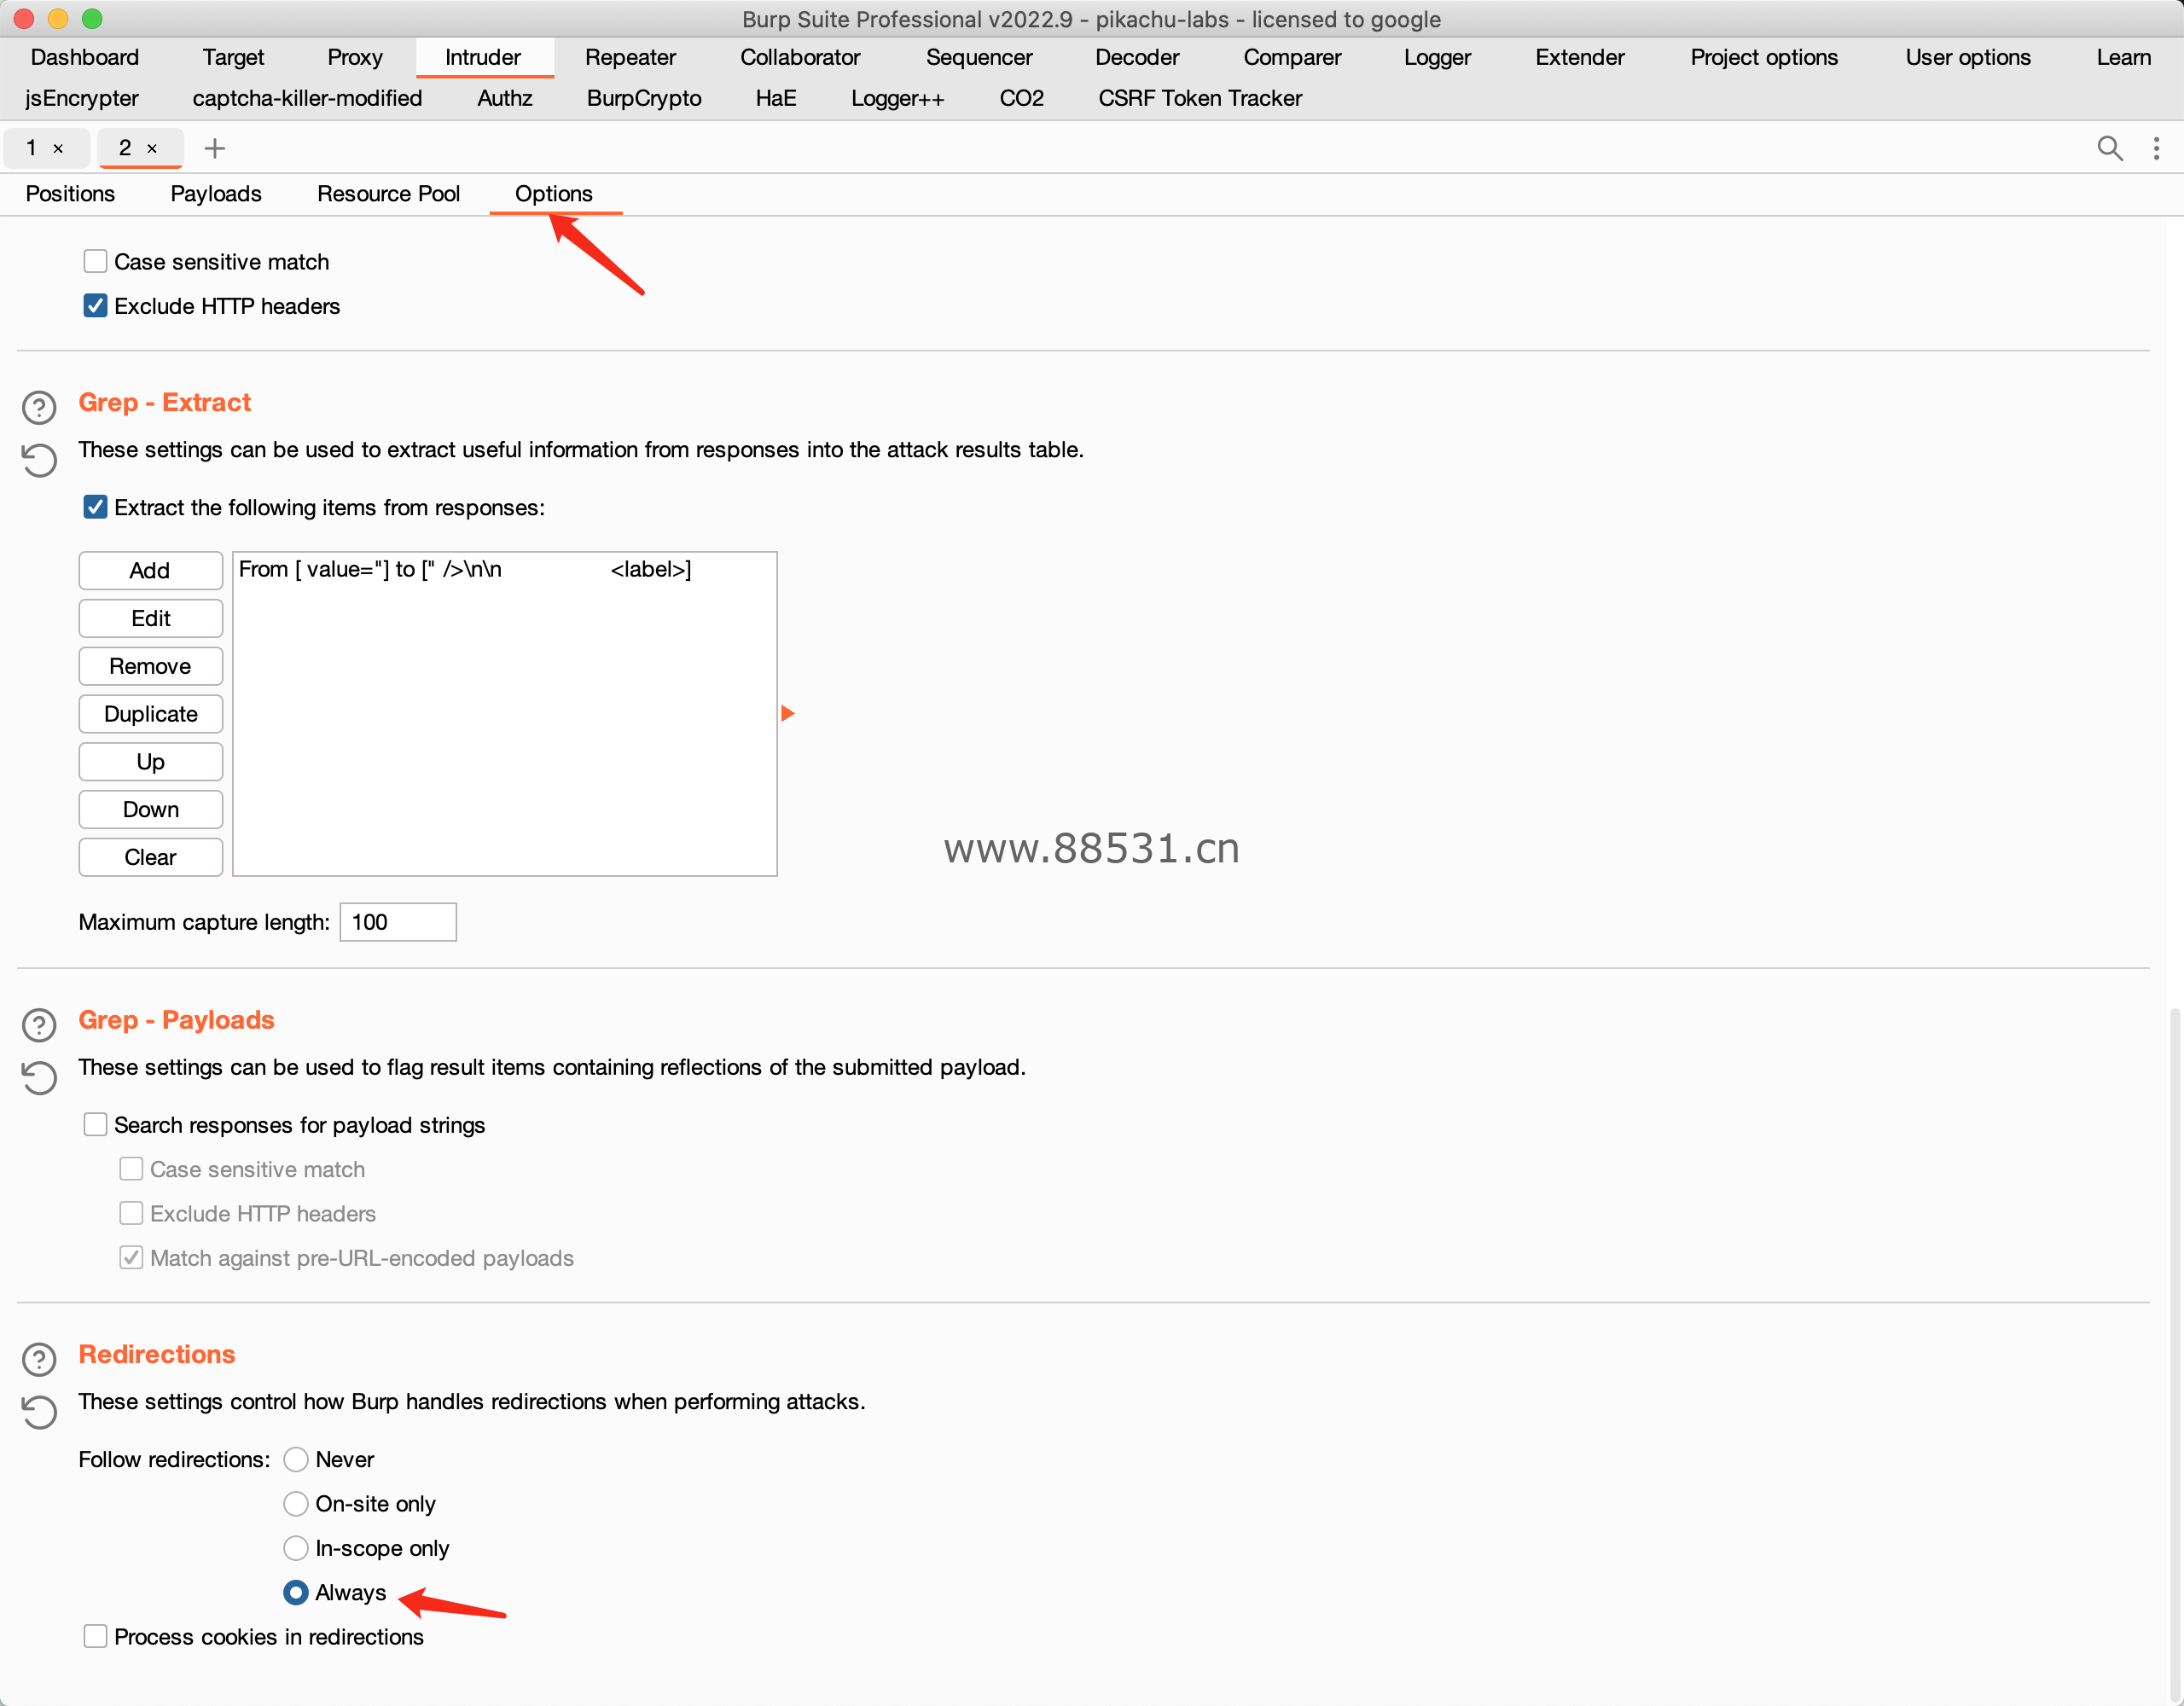Screen dimensions: 2184x1706
Task: Open CSRF Token Tracker tab
Action: pos(1200,98)
